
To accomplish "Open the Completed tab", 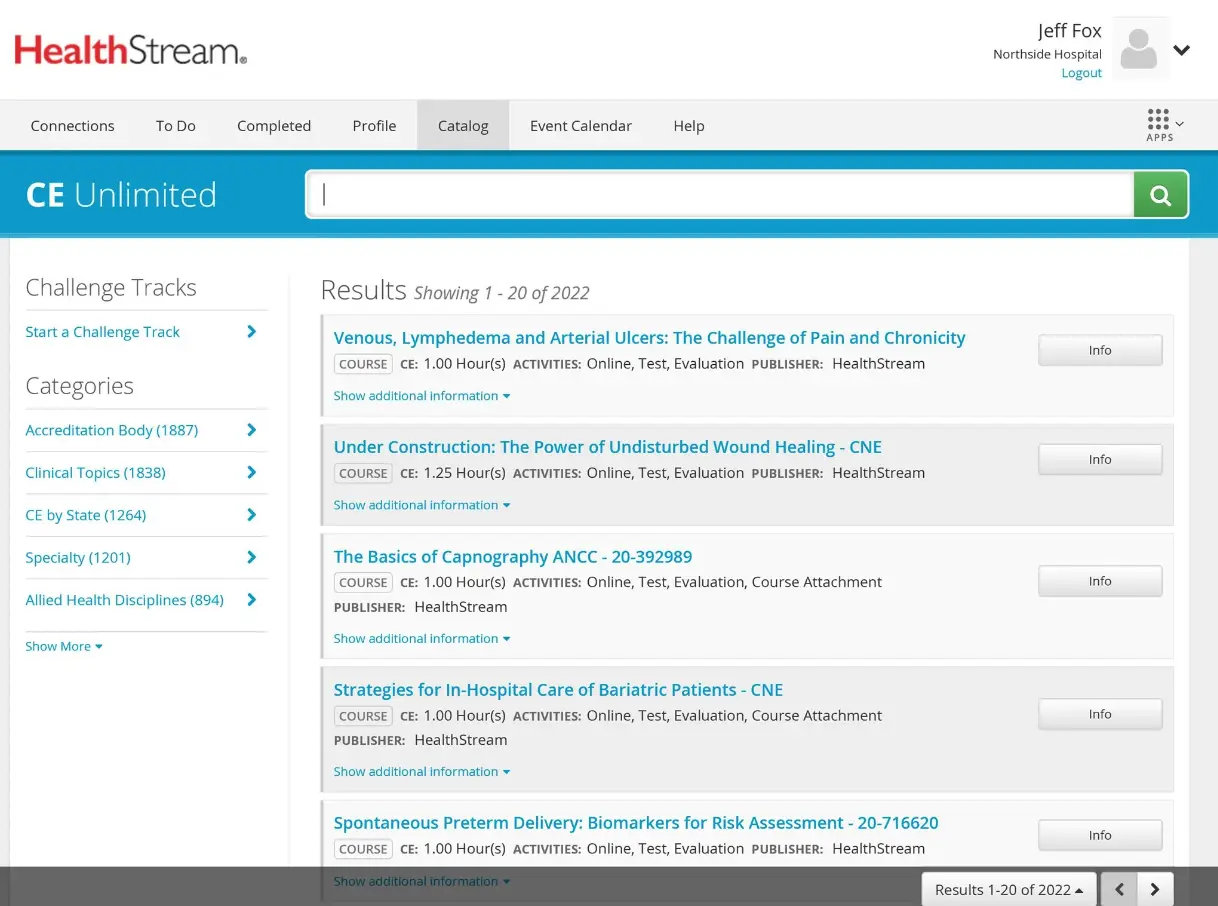I will pos(273,126).
